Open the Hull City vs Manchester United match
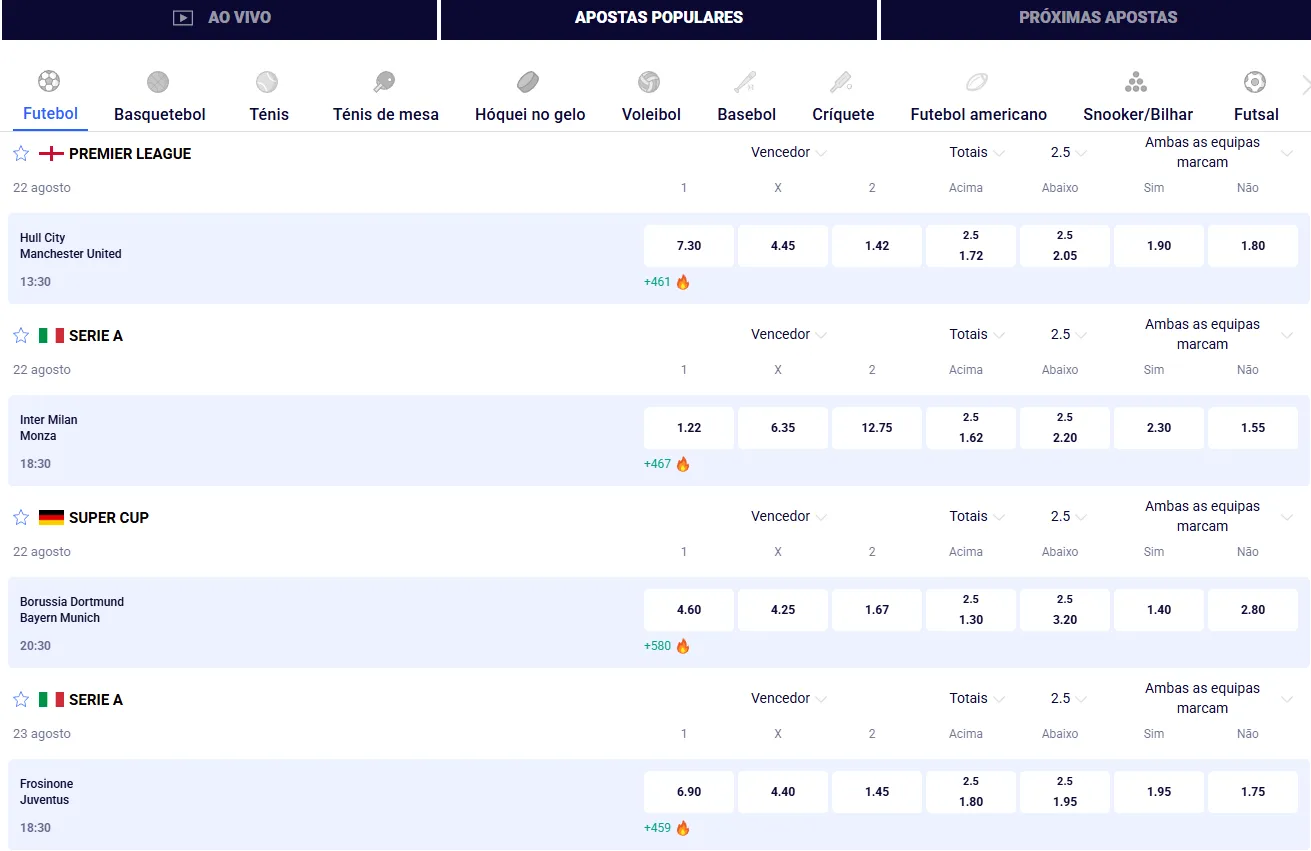 click(x=71, y=246)
